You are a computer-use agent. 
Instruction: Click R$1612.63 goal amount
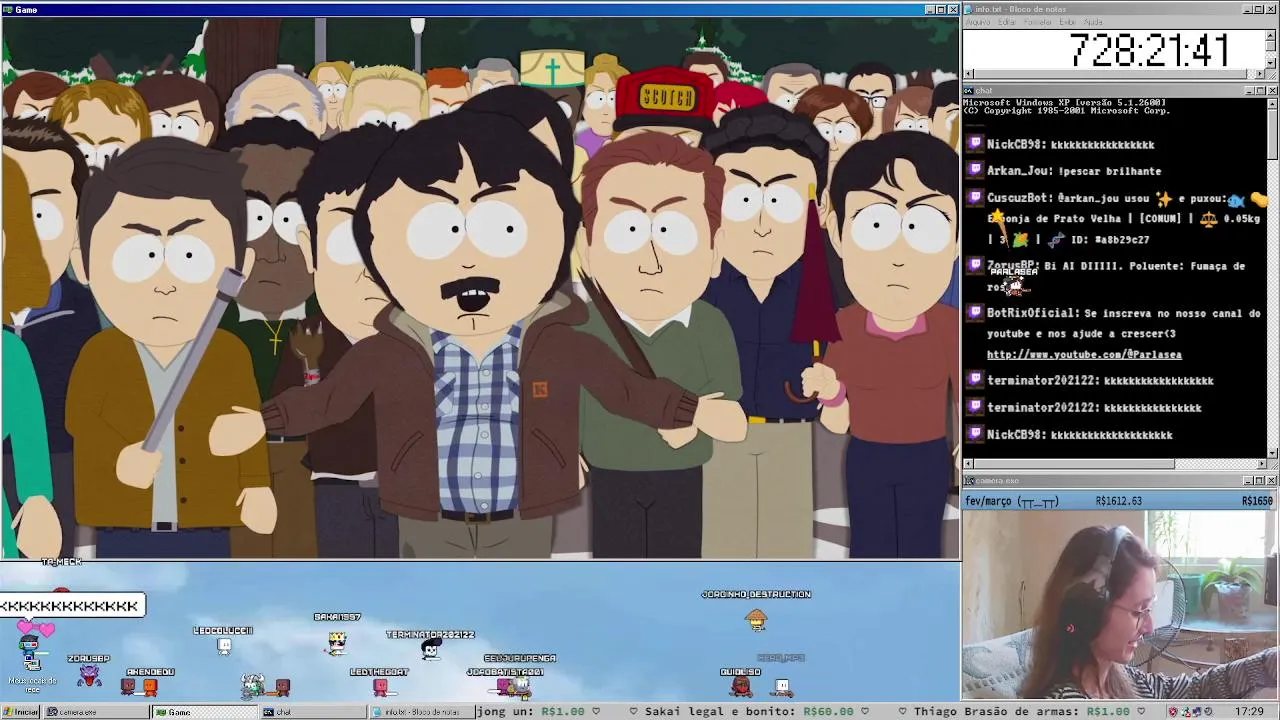[1118, 501]
